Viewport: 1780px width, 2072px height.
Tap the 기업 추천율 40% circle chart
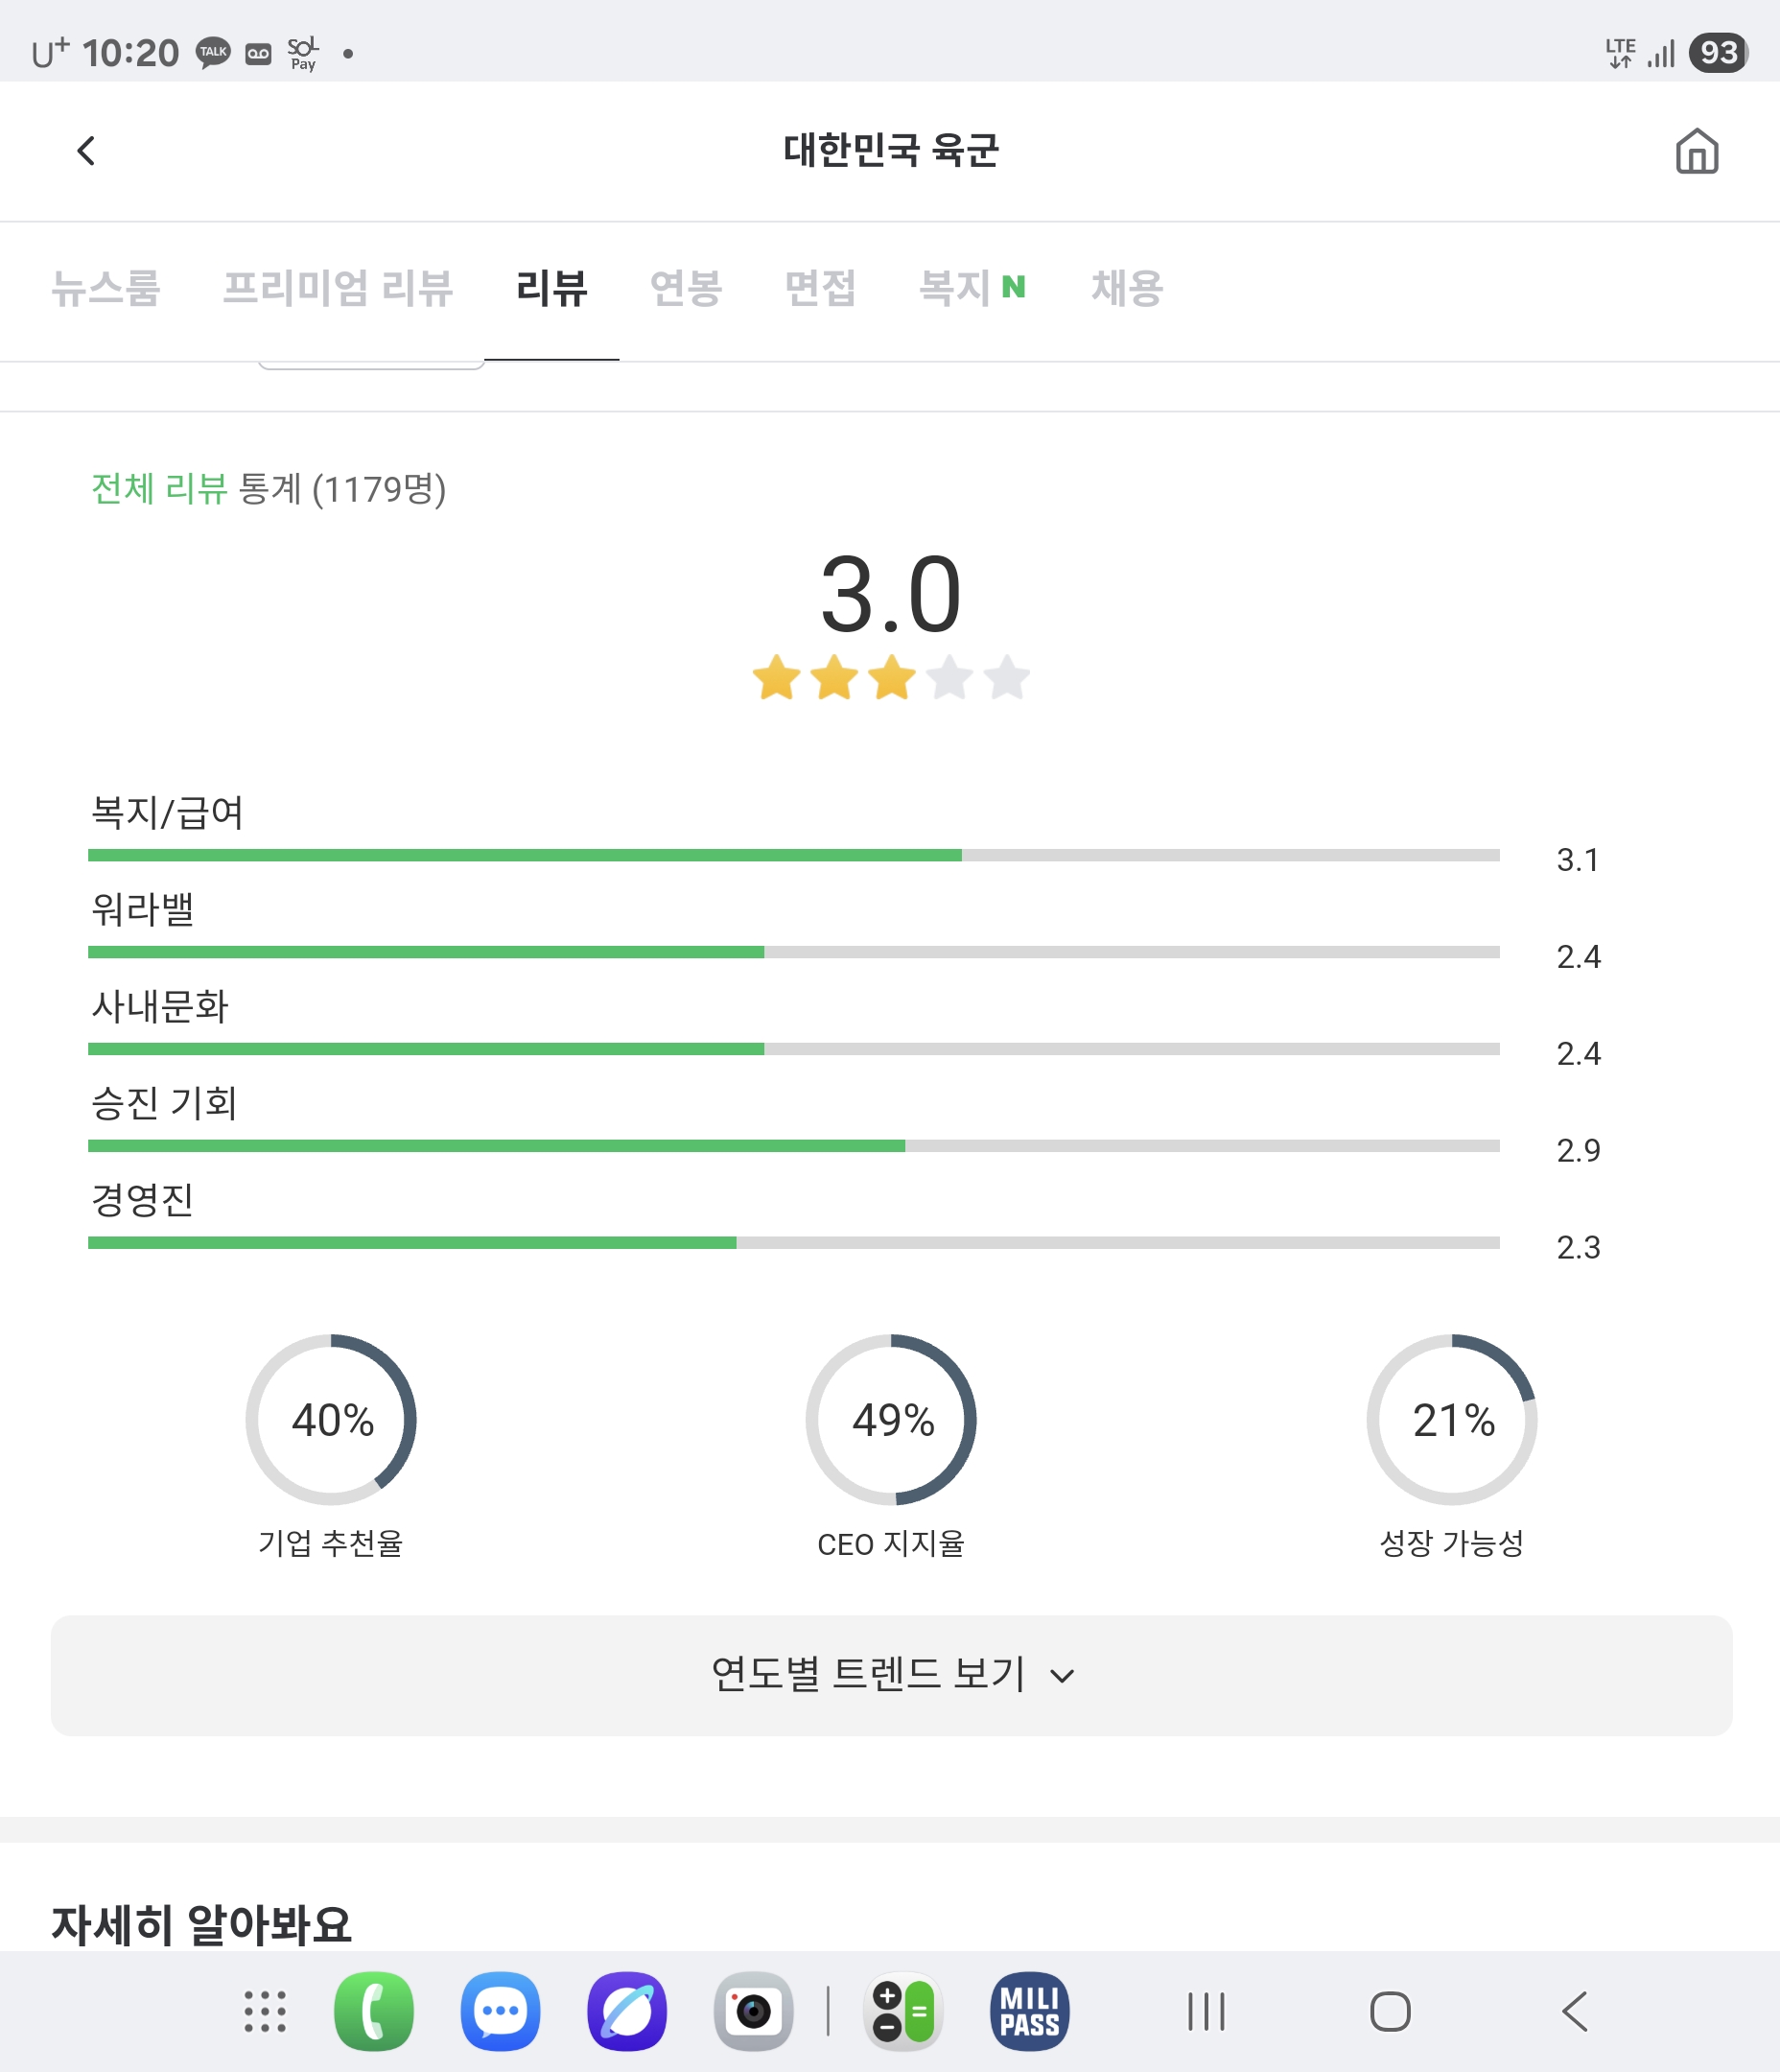pyautogui.click(x=331, y=1419)
